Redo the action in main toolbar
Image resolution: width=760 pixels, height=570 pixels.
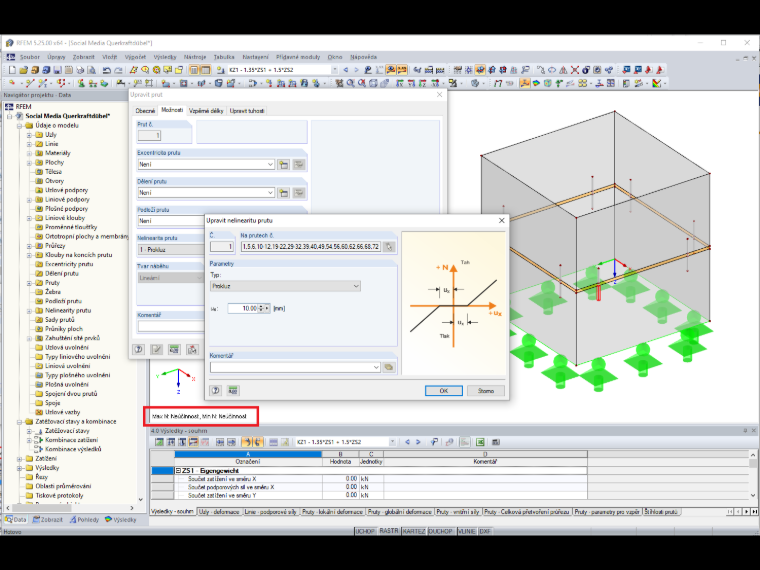pos(118,70)
